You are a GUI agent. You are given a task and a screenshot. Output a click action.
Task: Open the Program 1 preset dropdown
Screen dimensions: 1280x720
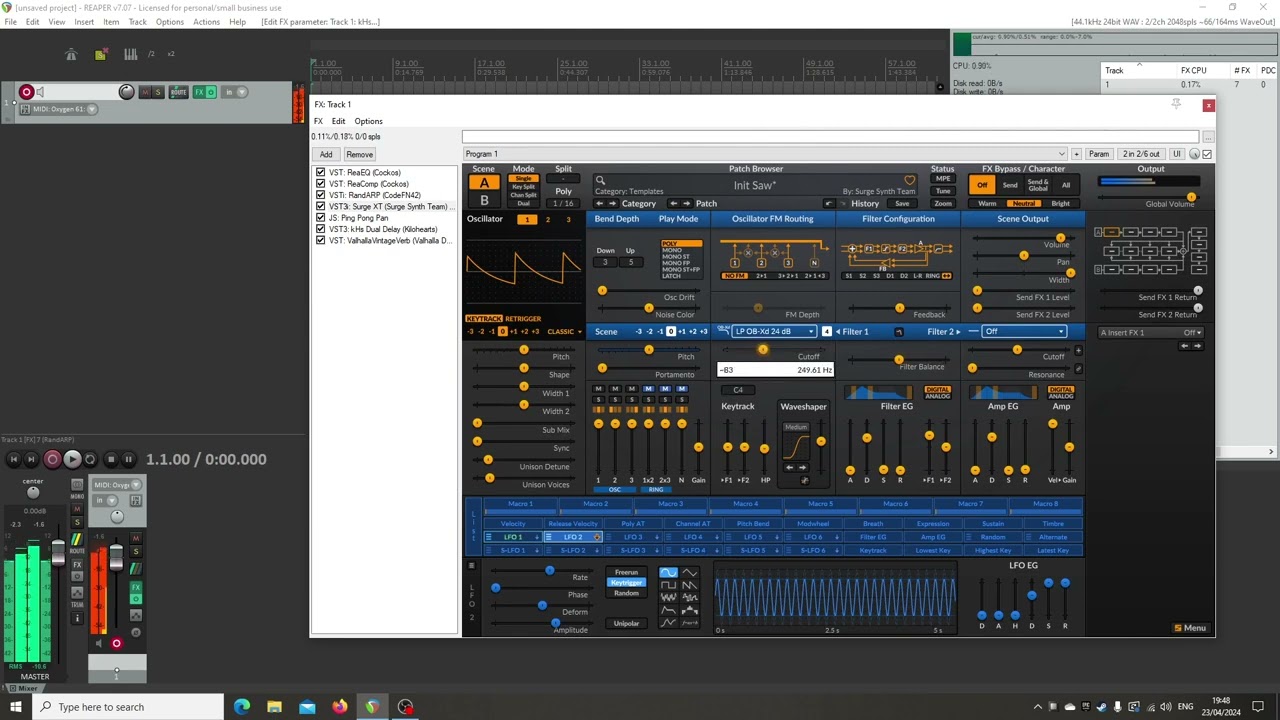point(764,154)
